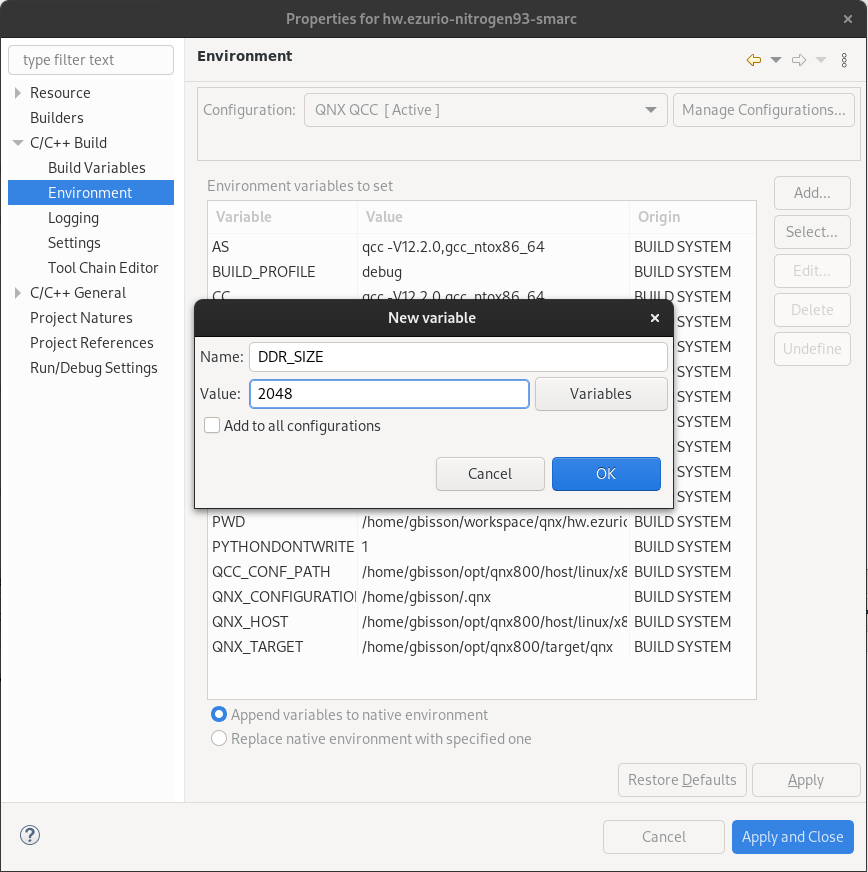Screen dimensions: 868x872
Task: Click Apply and Close
Action: (x=792, y=836)
